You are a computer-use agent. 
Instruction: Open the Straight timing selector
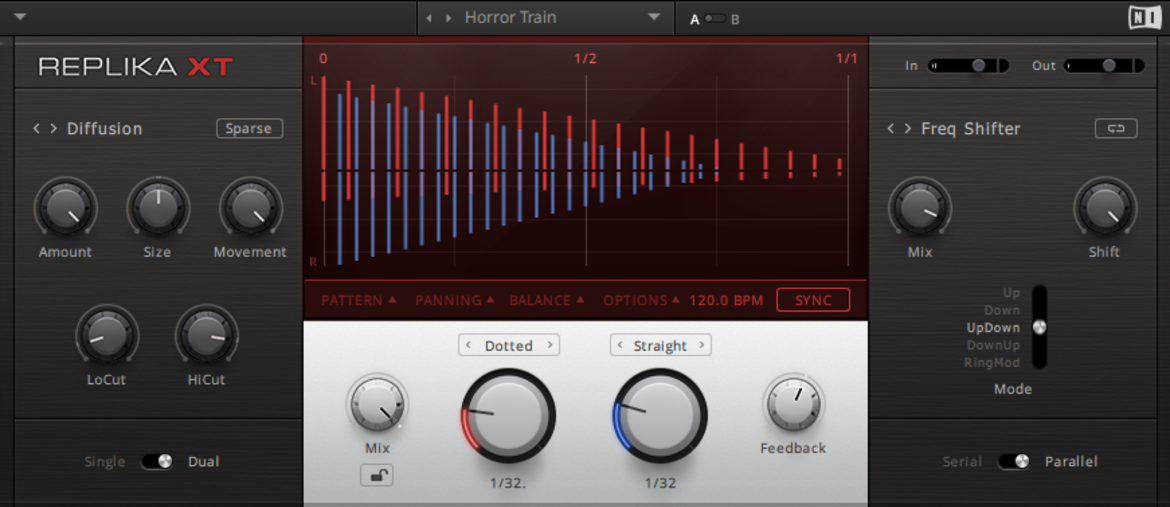(660, 345)
